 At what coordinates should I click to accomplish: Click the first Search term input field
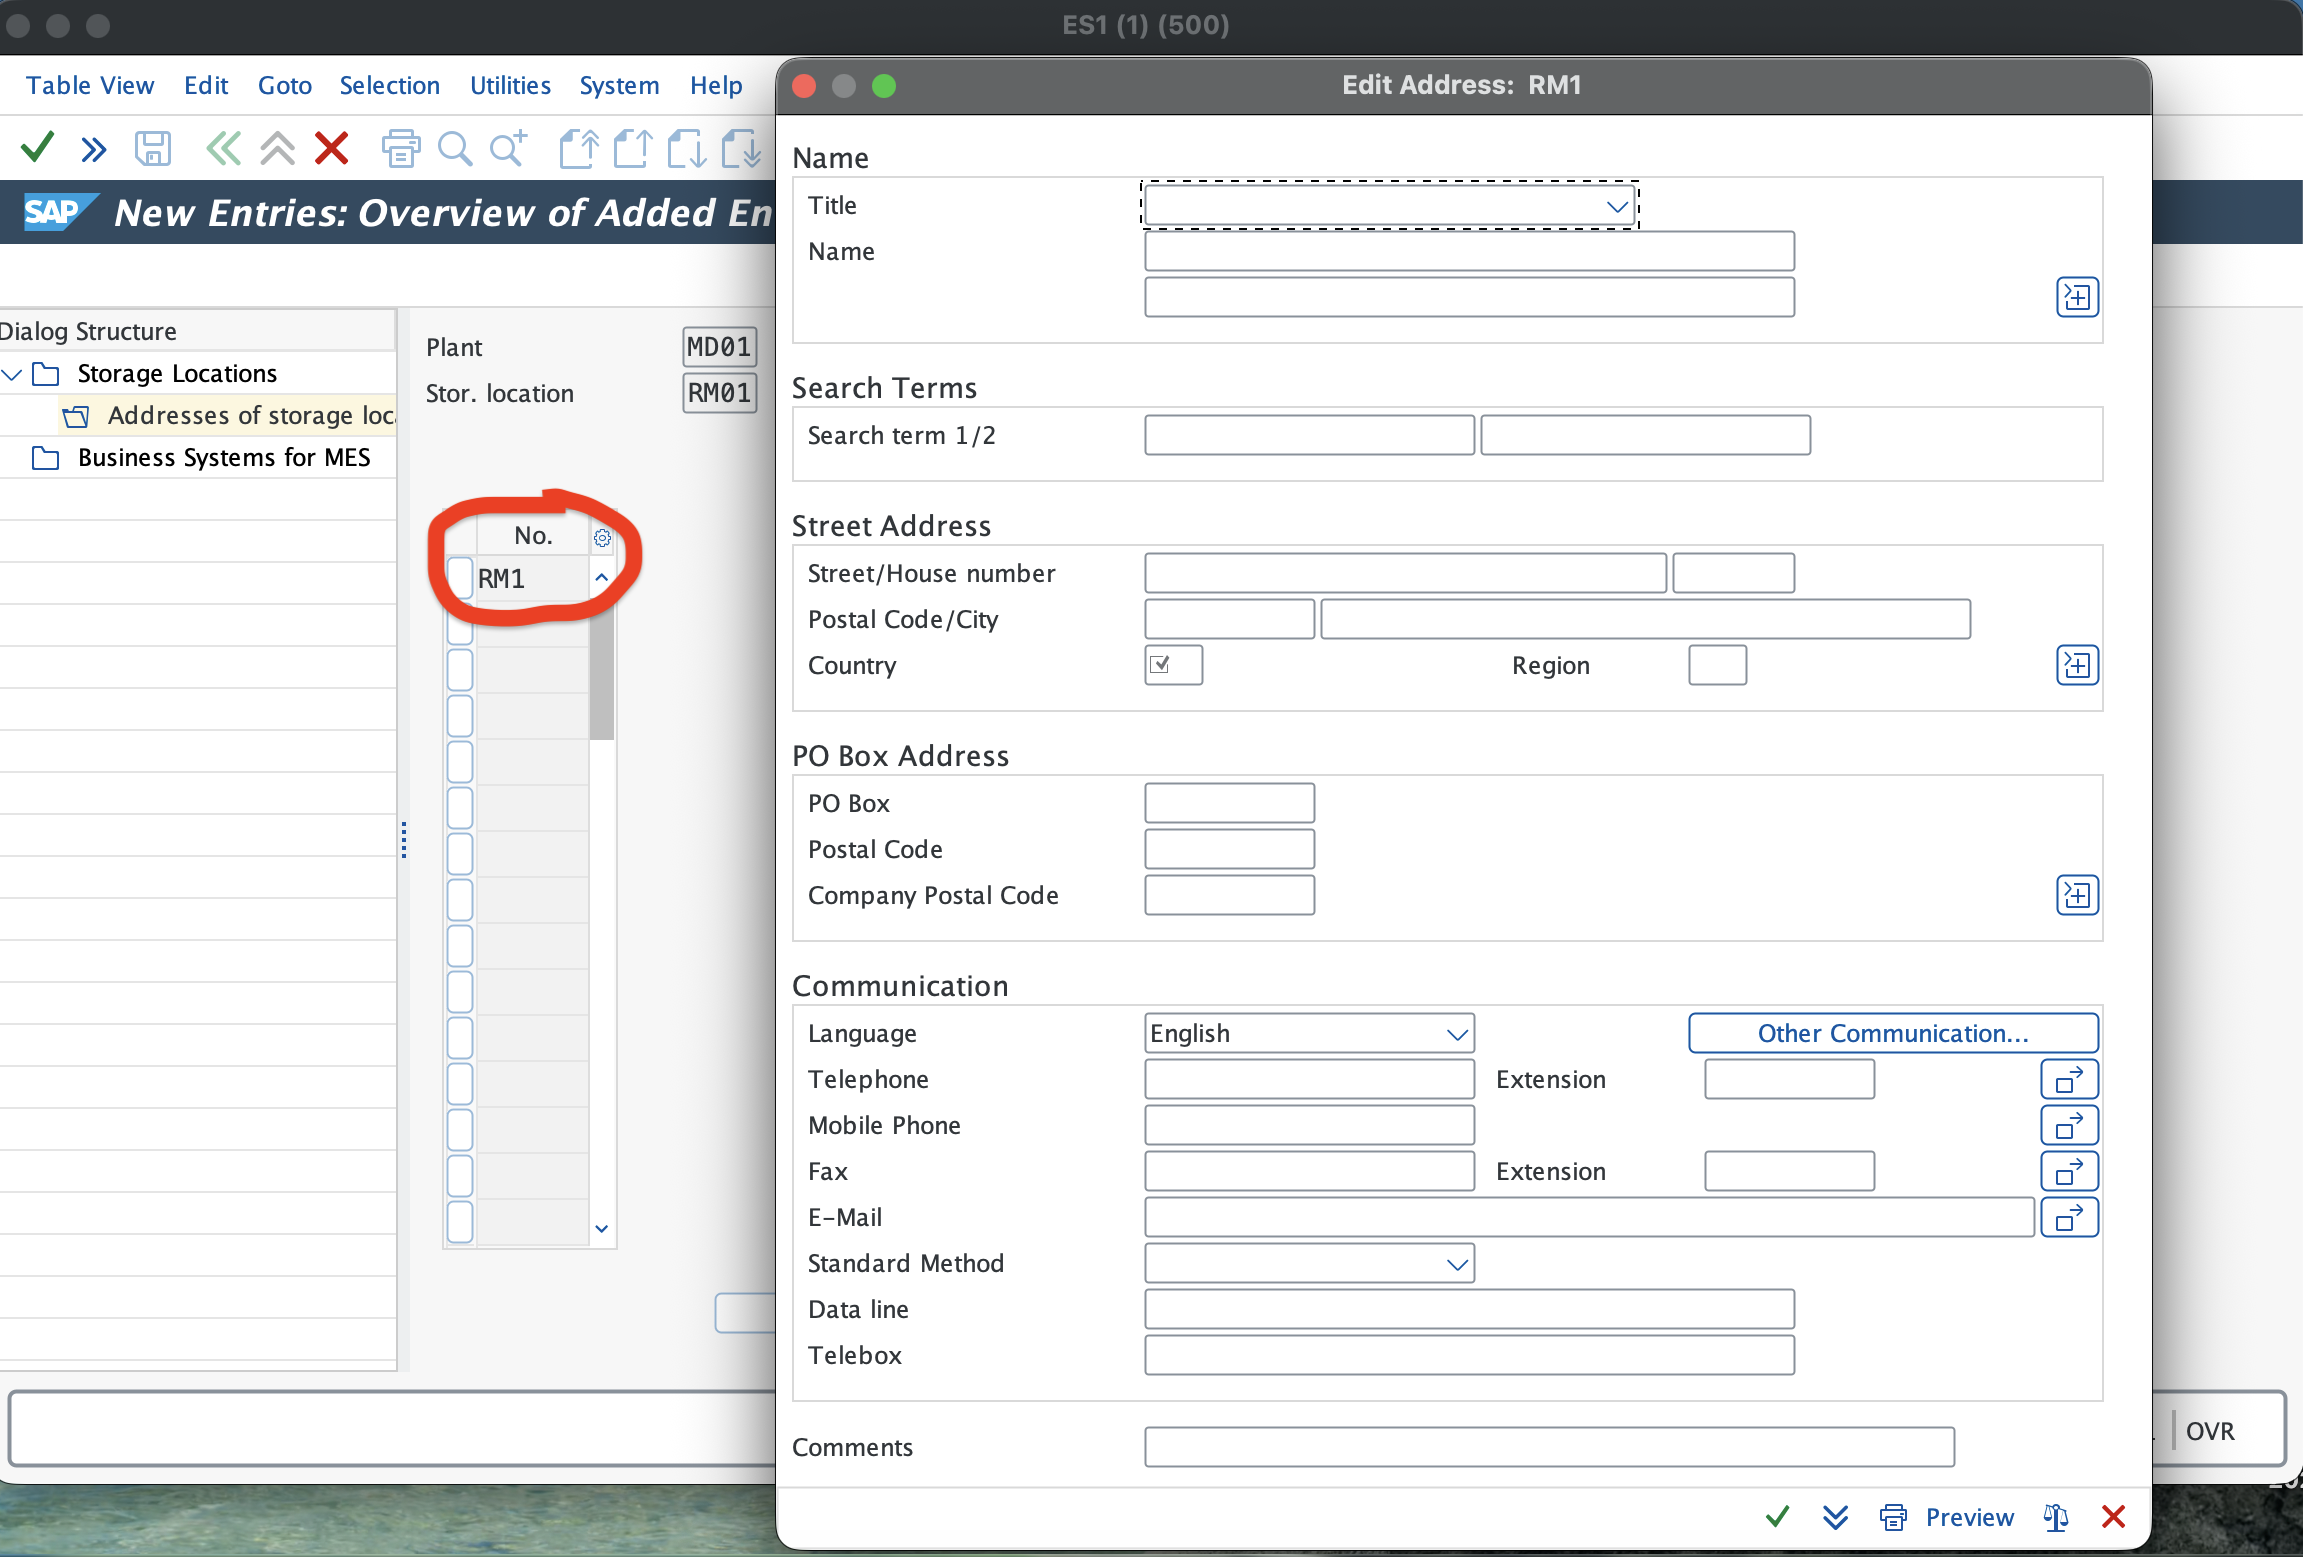[1309, 436]
